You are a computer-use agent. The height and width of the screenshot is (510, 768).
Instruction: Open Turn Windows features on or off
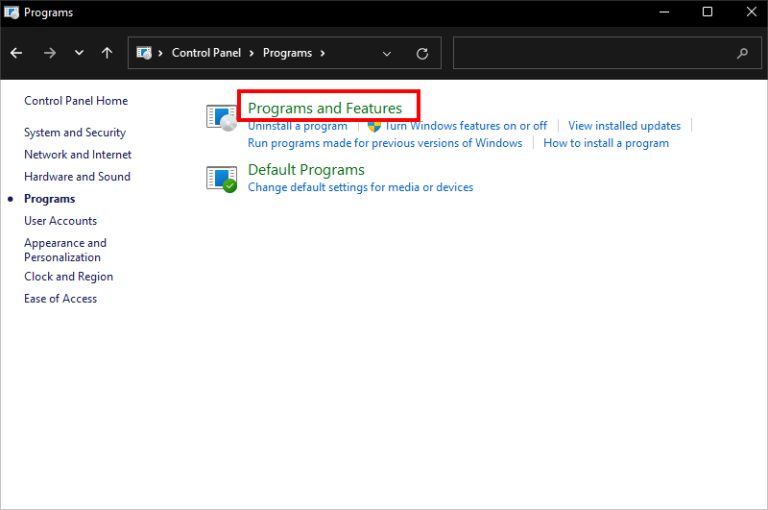pos(465,126)
